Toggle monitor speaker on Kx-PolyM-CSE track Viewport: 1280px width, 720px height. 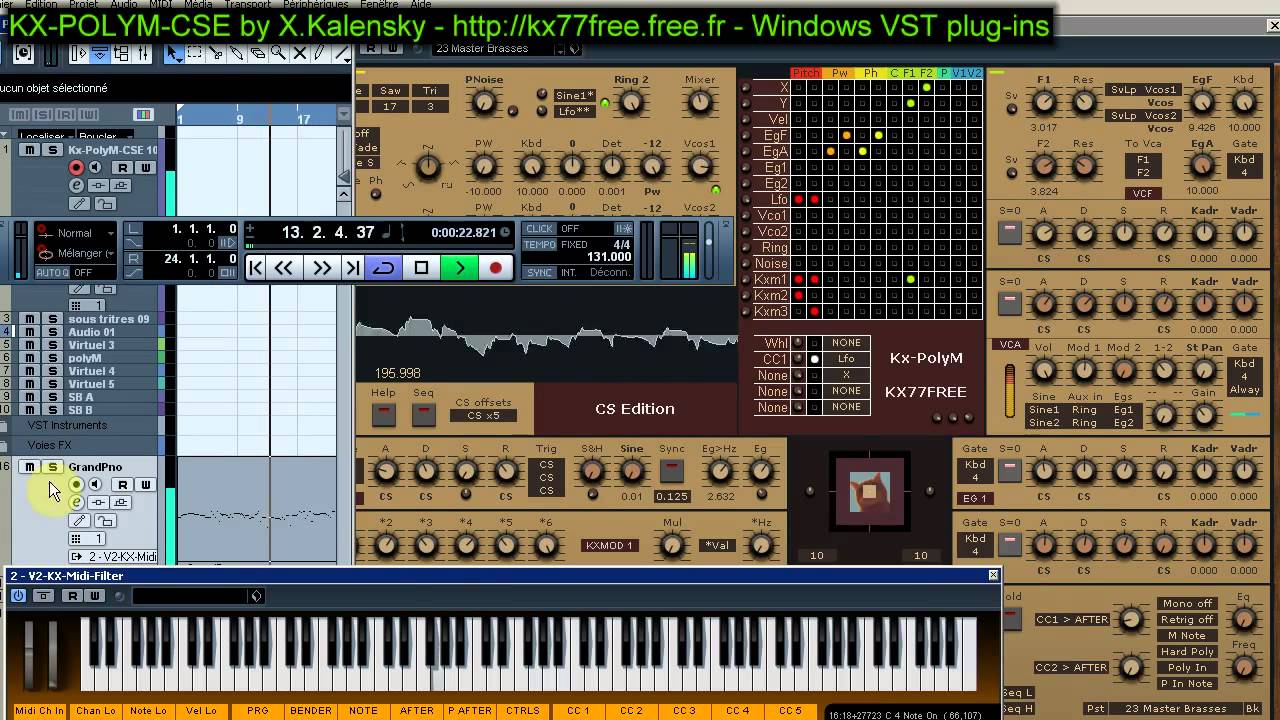(x=95, y=168)
